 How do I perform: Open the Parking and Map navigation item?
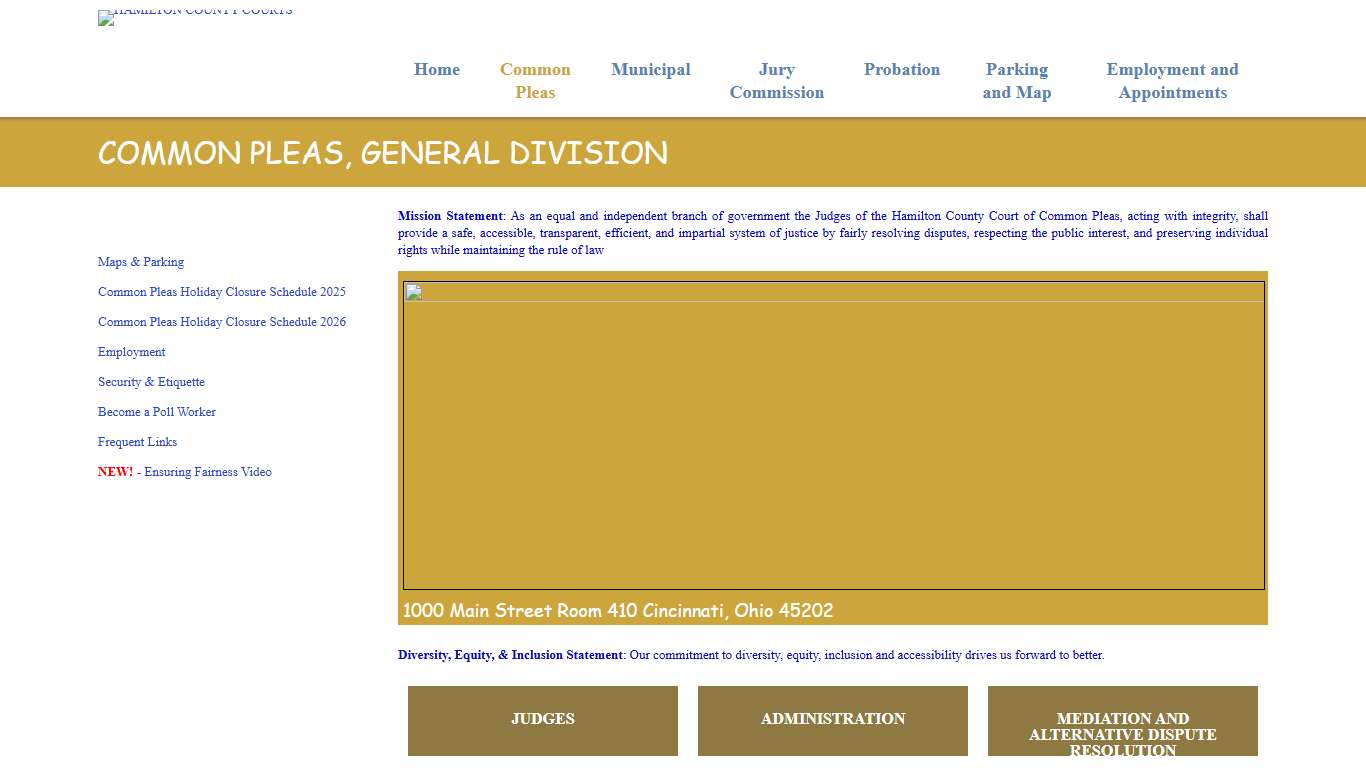point(1016,81)
